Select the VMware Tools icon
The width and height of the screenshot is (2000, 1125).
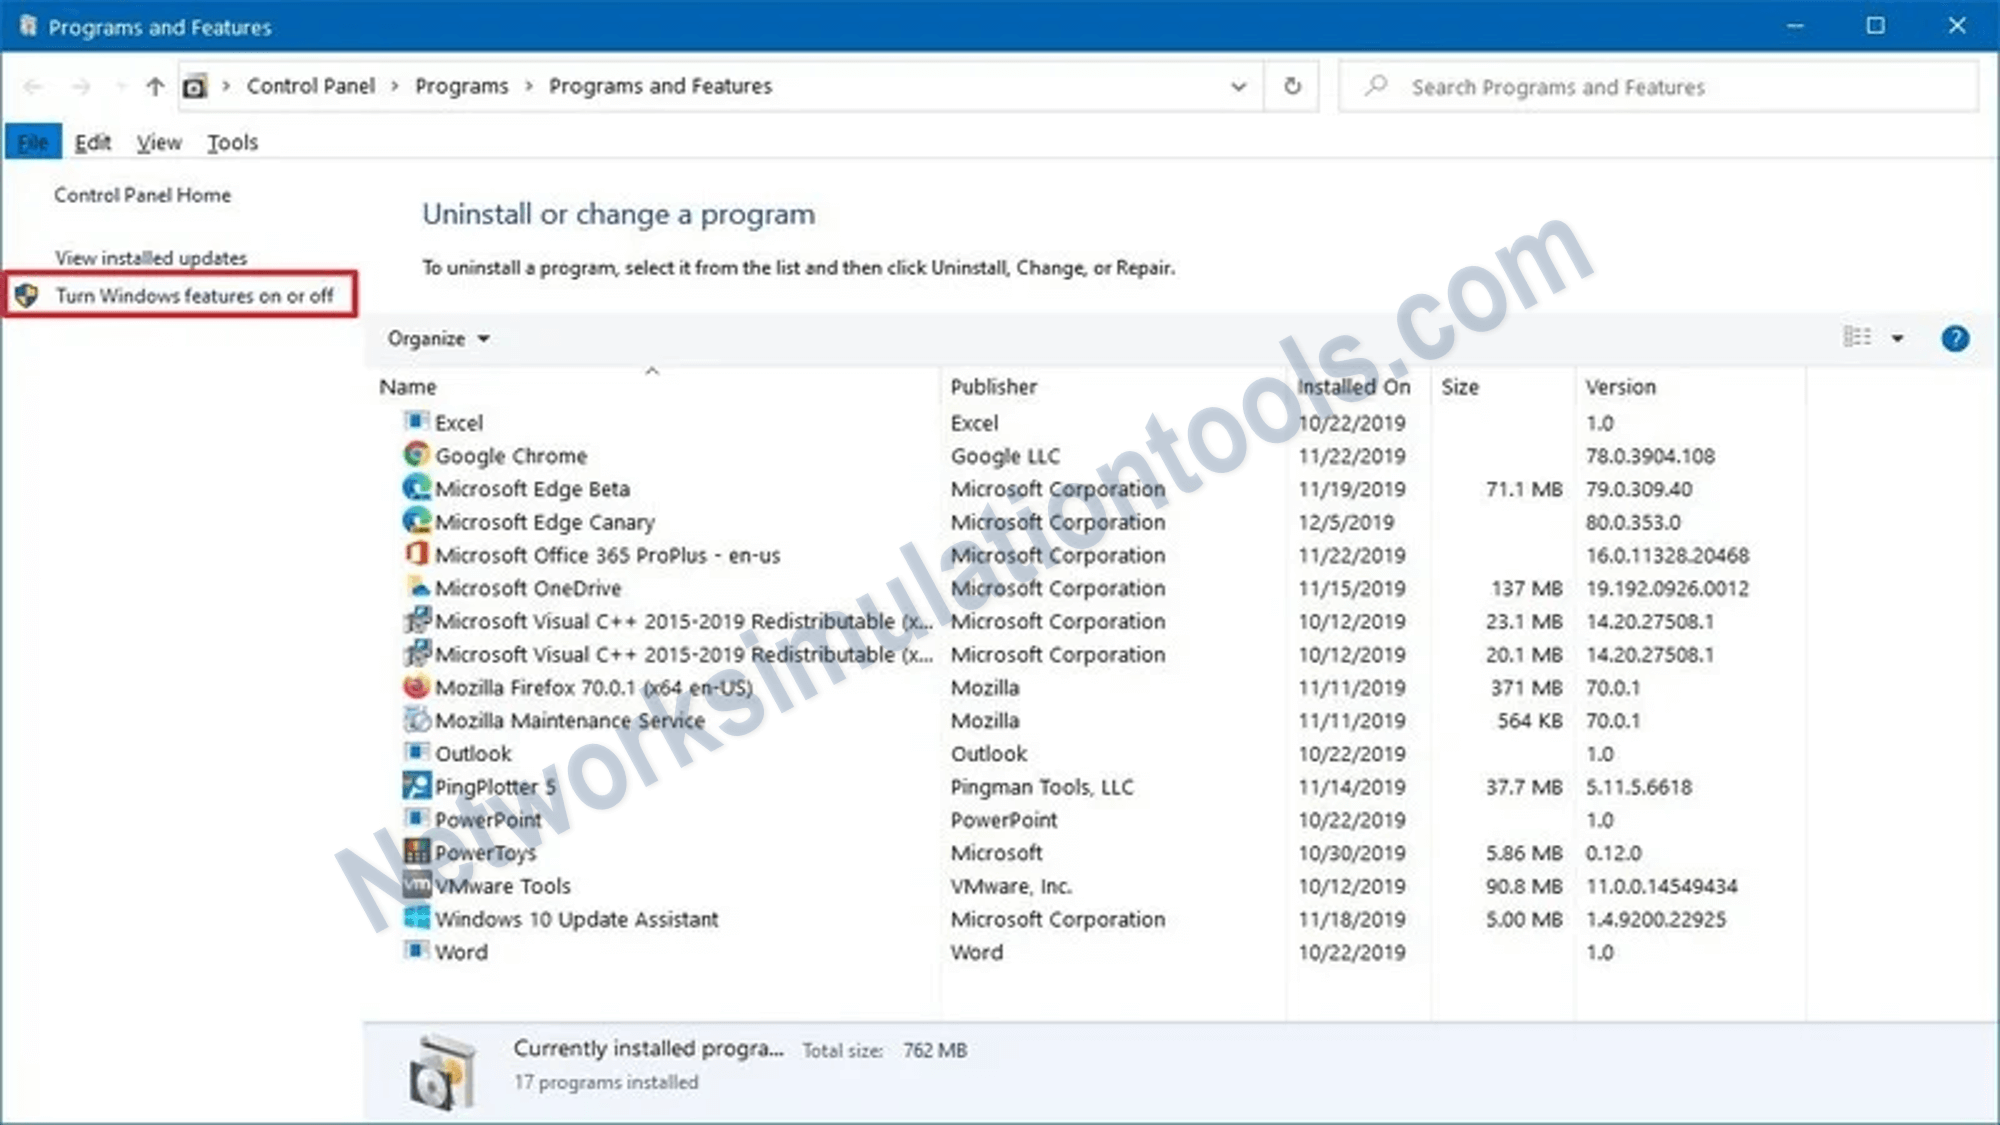(416, 885)
